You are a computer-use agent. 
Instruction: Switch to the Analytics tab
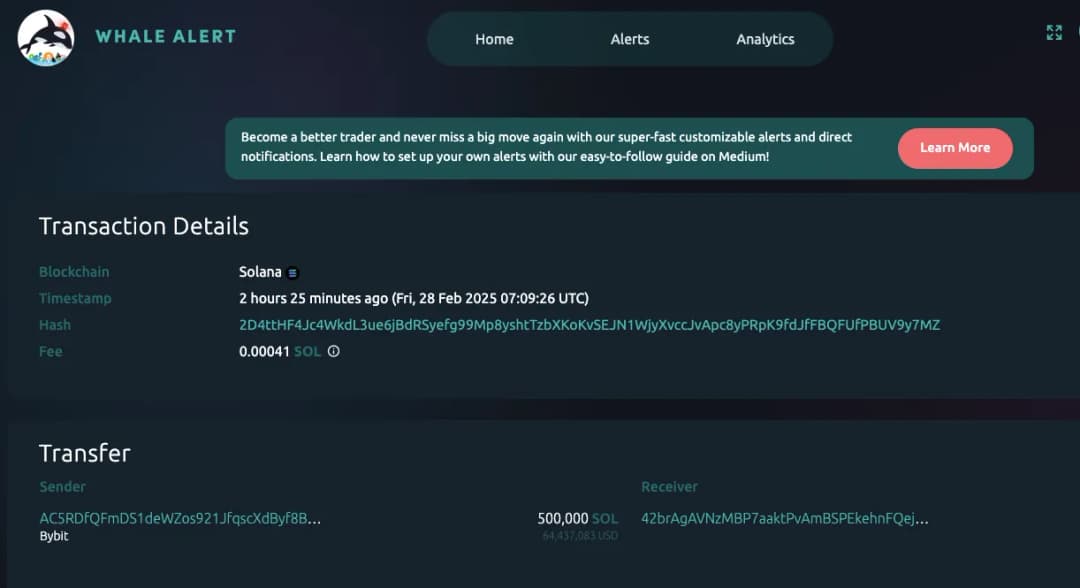coord(765,39)
